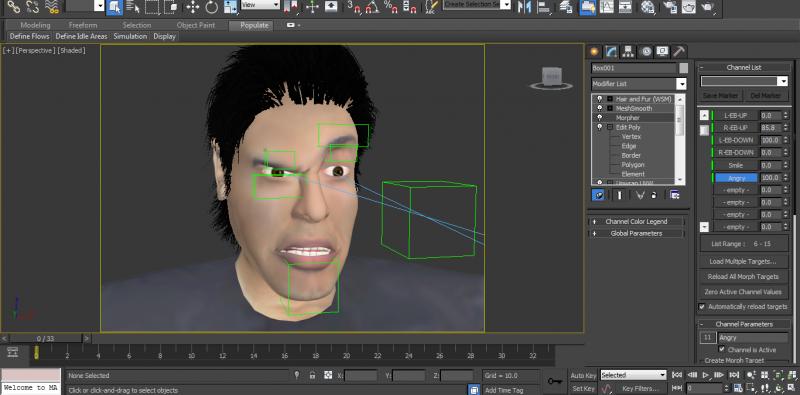Switch to the Selection ribbon tab
800x395 pixels.
coord(137,25)
